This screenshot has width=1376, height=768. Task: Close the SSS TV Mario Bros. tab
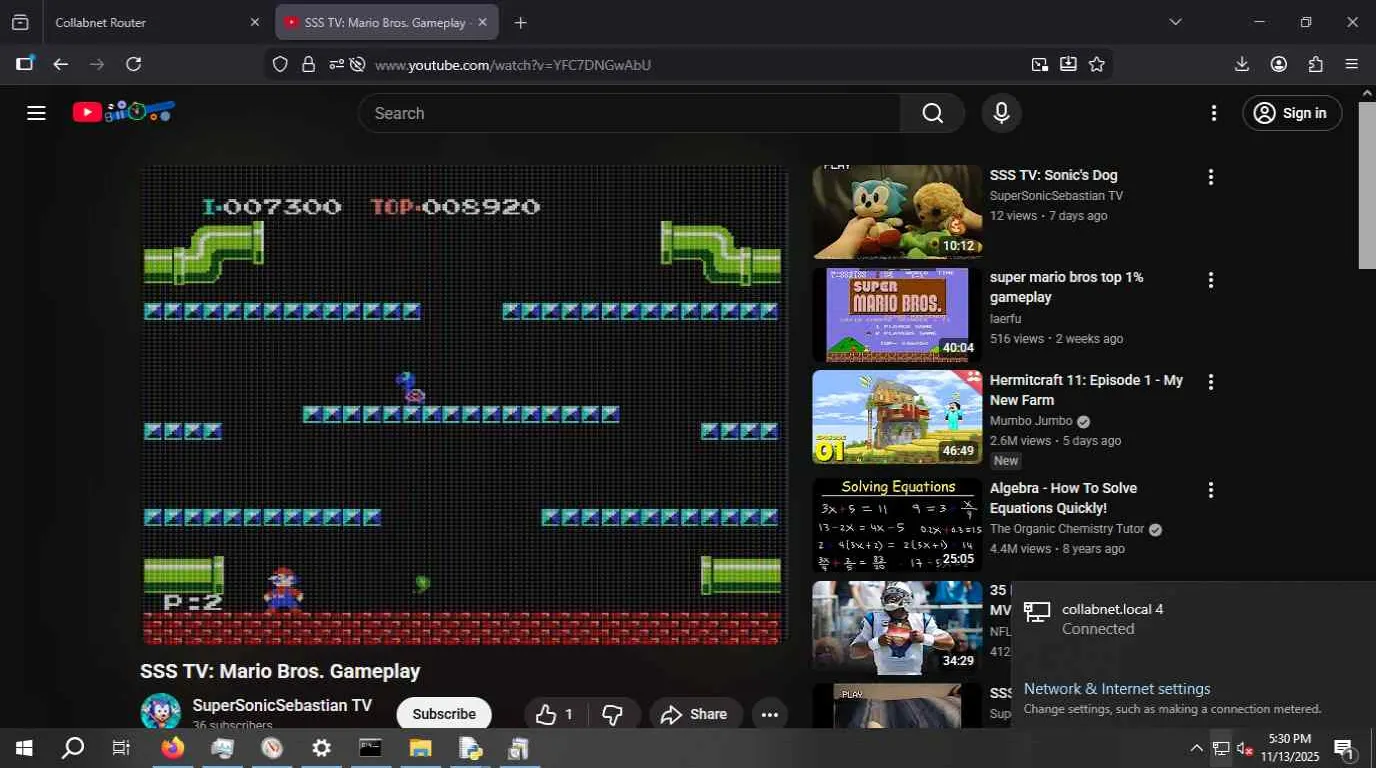[x=483, y=22]
